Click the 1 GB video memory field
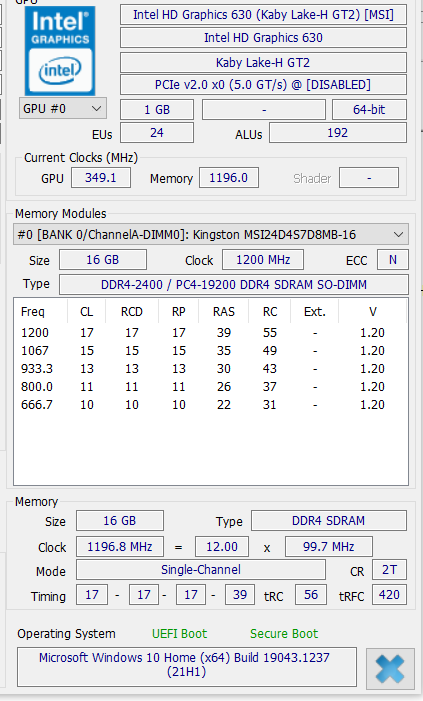This screenshot has width=423, height=701. (157, 110)
